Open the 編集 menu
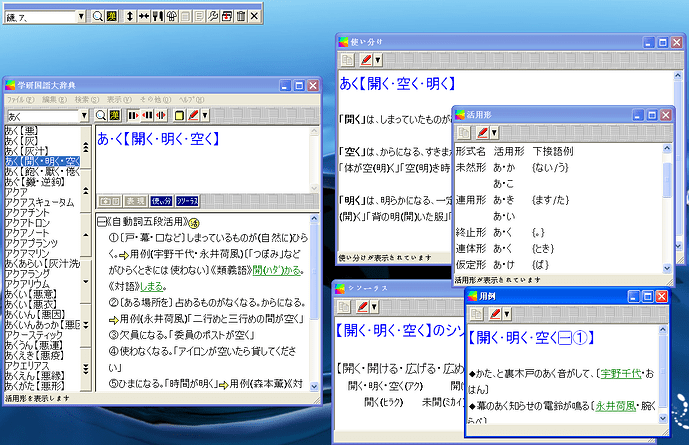Image resolution: width=689 pixels, height=445 pixels. (54, 100)
